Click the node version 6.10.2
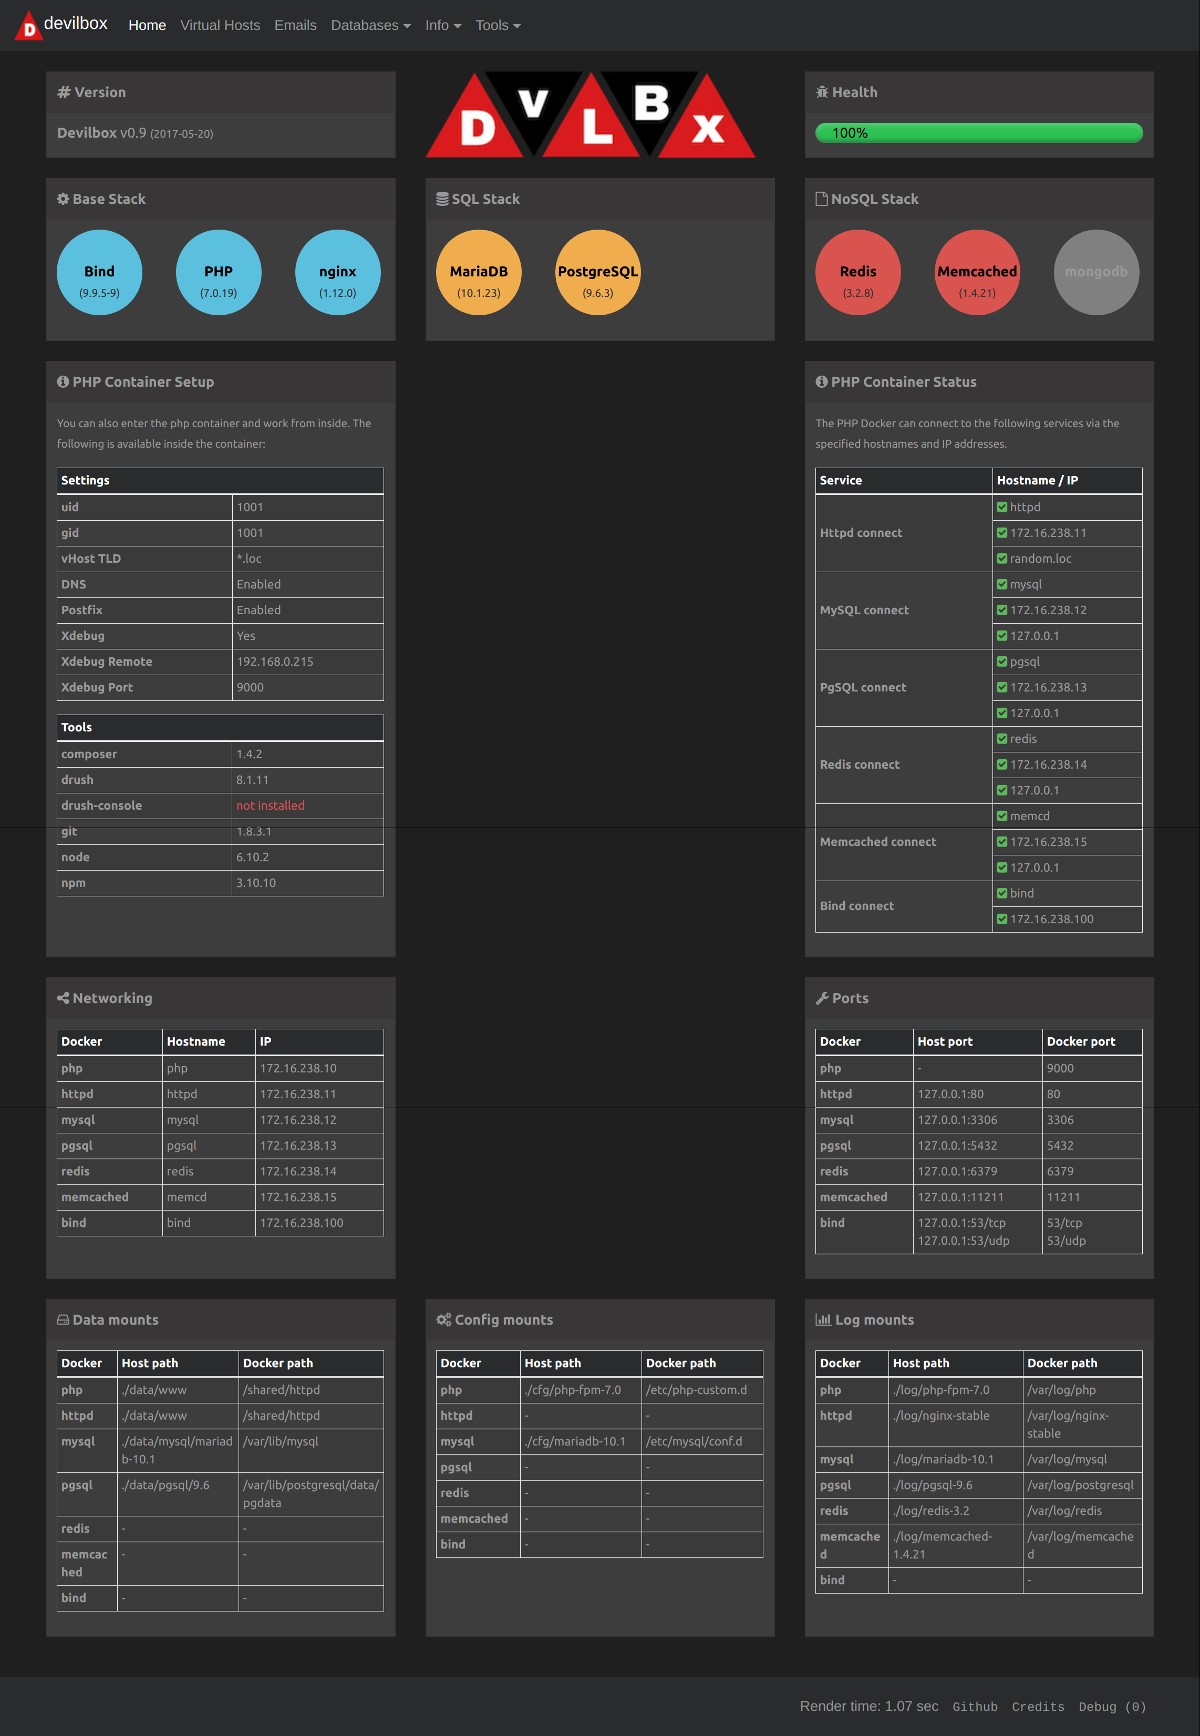 [252, 857]
